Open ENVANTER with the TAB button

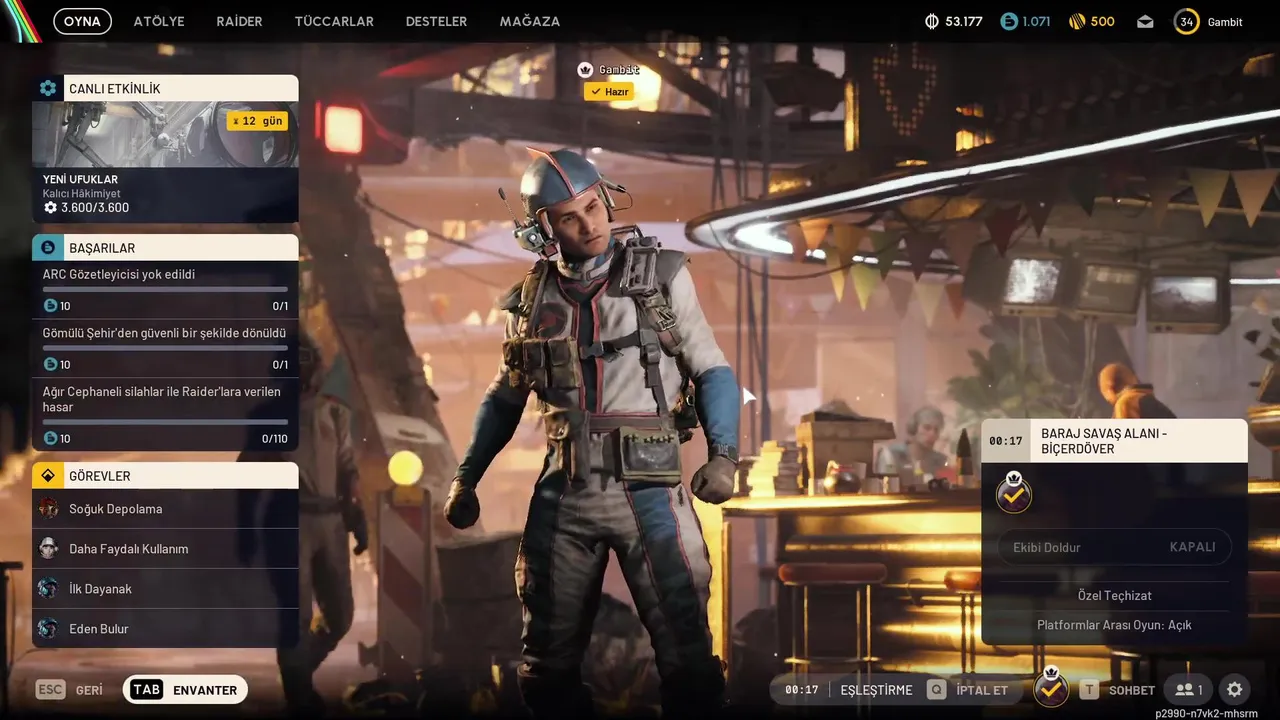click(x=185, y=690)
